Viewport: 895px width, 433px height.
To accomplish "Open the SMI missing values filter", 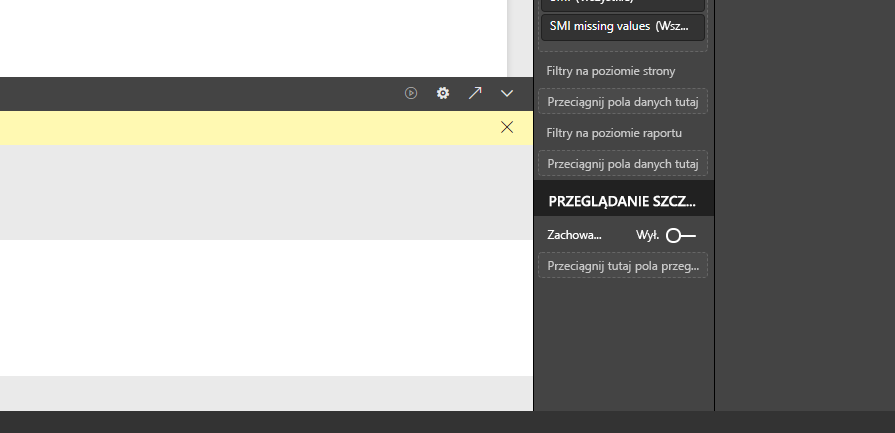I will 623,27.
